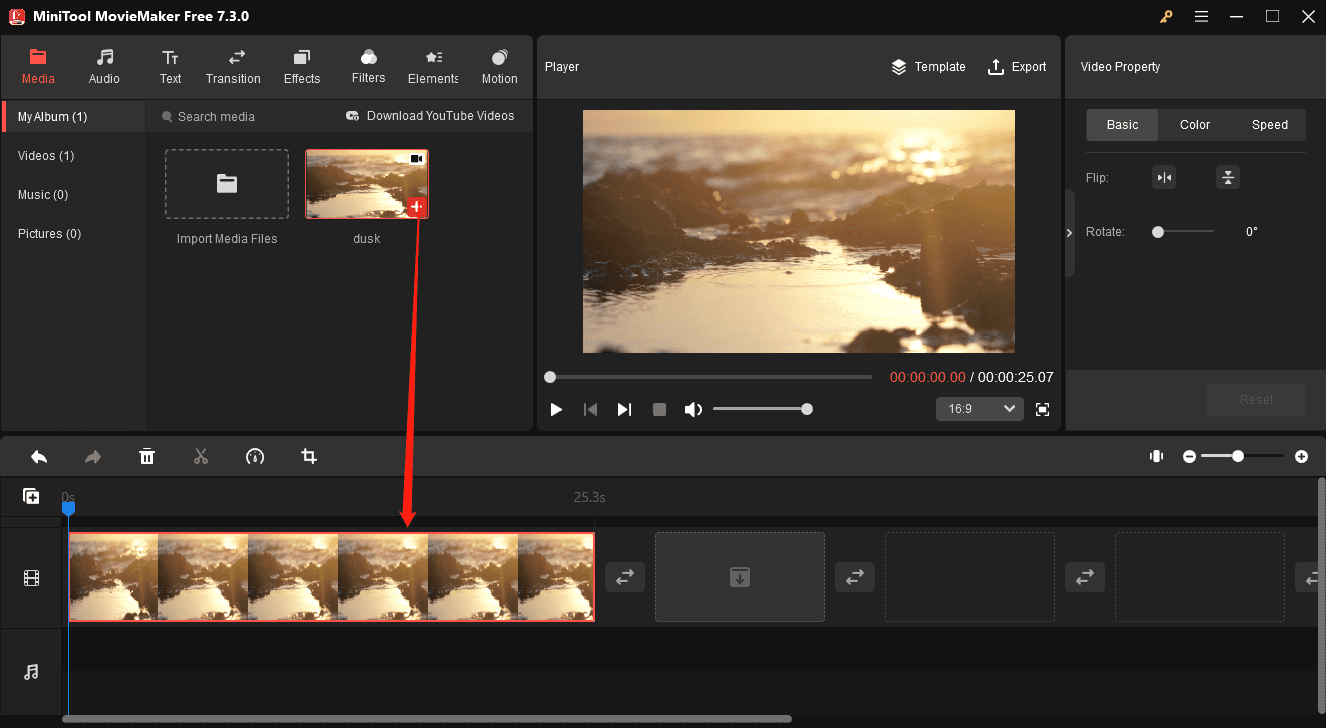Adjust the timeline zoom slider

1242,456
